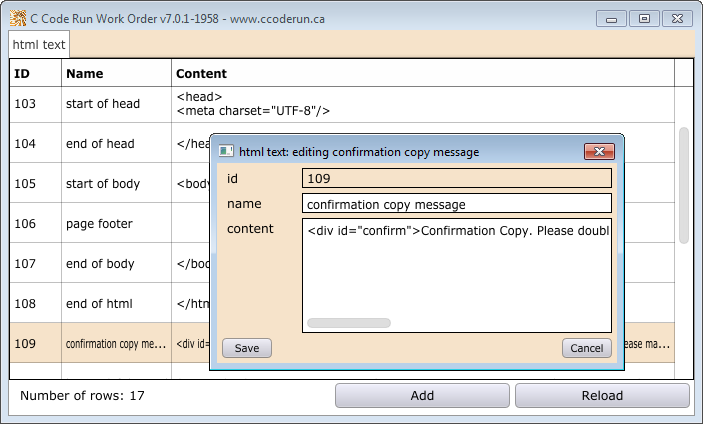Viewport: 703px width, 424px height.
Task: Cancel editing the html text entry
Action: pos(587,348)
